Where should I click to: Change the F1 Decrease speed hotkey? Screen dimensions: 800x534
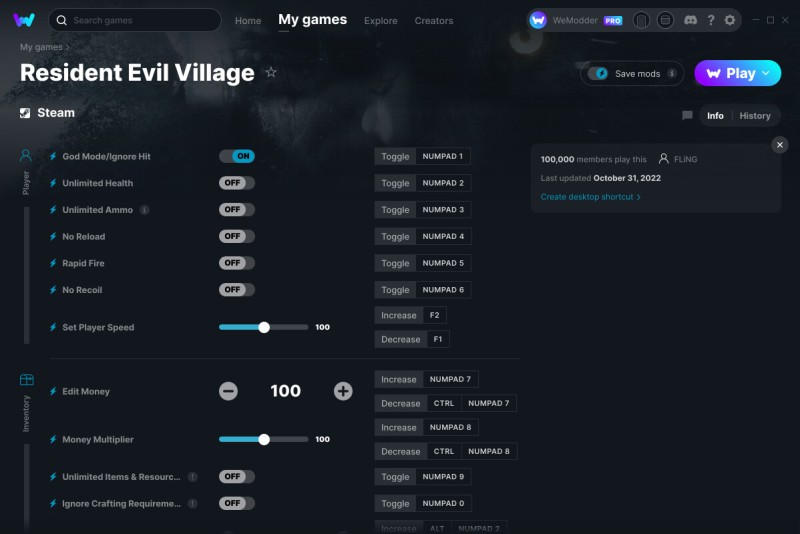click(438, 339)
